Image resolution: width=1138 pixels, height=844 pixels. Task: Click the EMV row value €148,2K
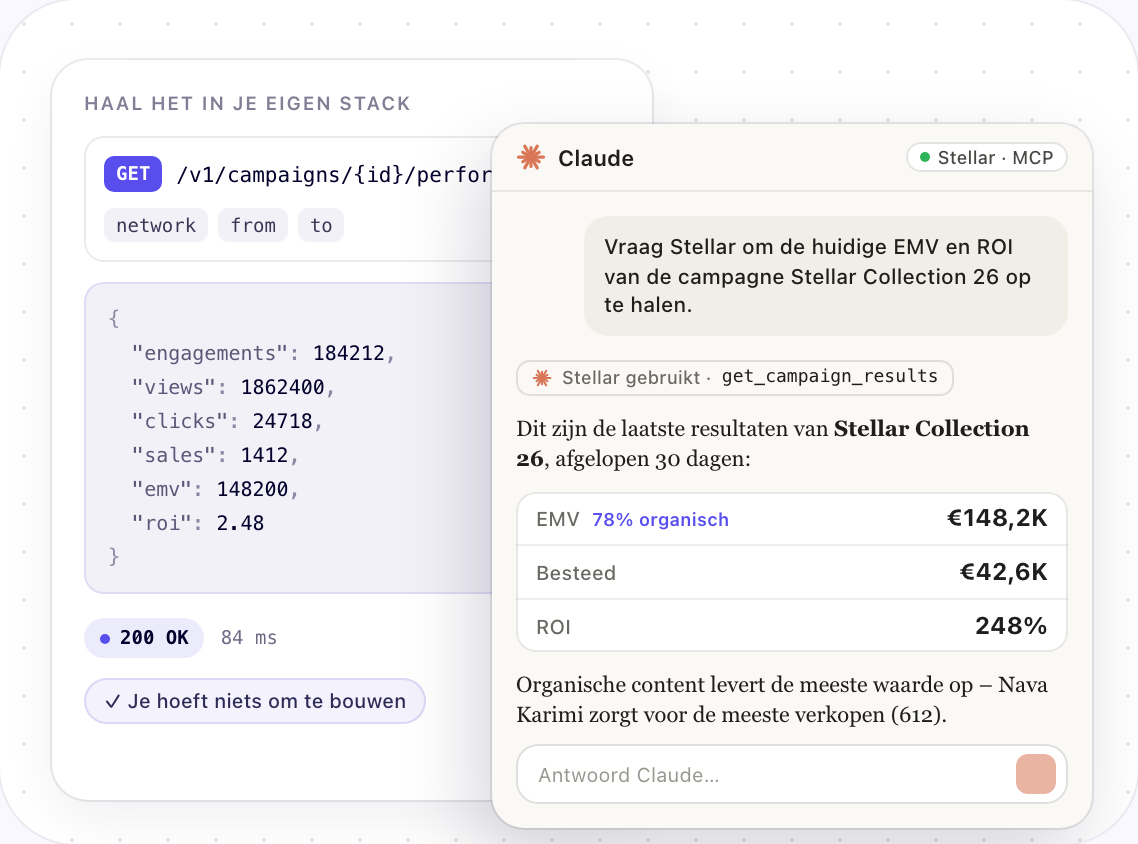tap(997, 518)
